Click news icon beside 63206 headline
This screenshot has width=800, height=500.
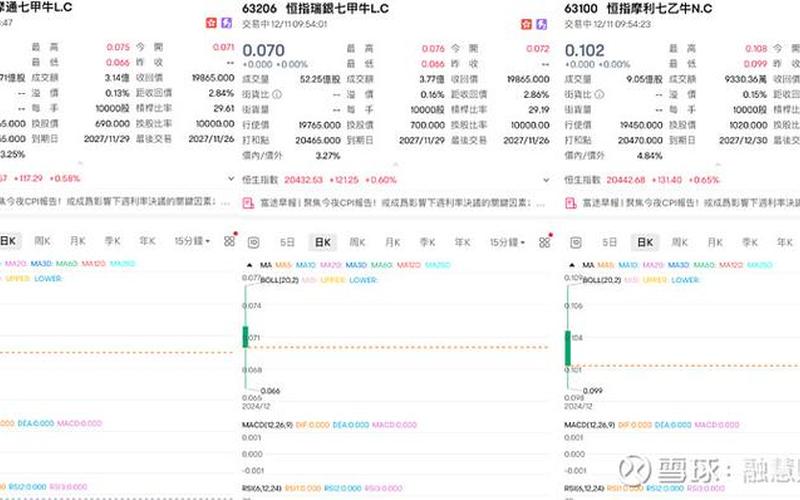click(248, 203)
